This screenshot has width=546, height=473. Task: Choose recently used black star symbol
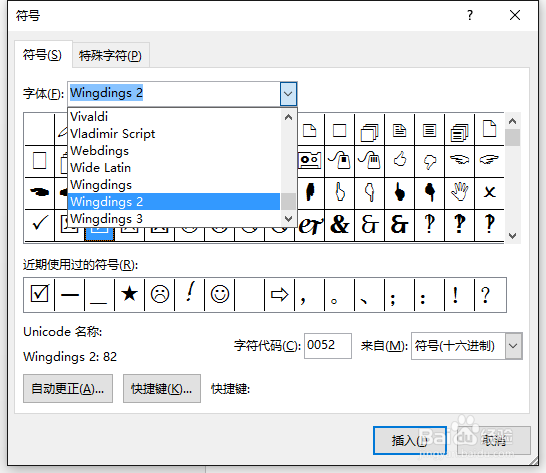(x=129, y=295)
